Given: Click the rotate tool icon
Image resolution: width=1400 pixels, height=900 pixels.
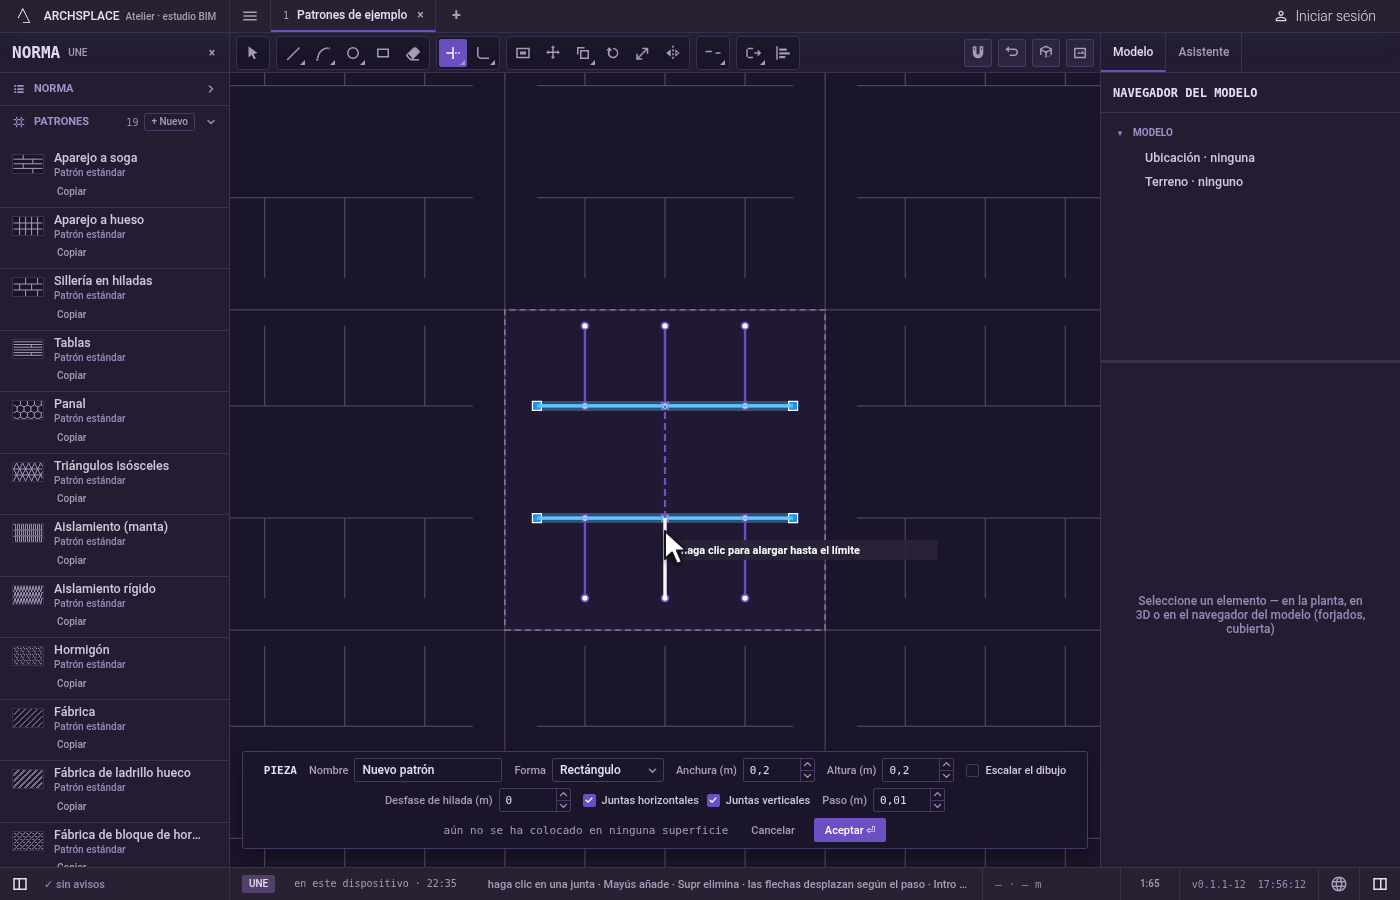Looking at the screenshot, I should pos(613,53).
